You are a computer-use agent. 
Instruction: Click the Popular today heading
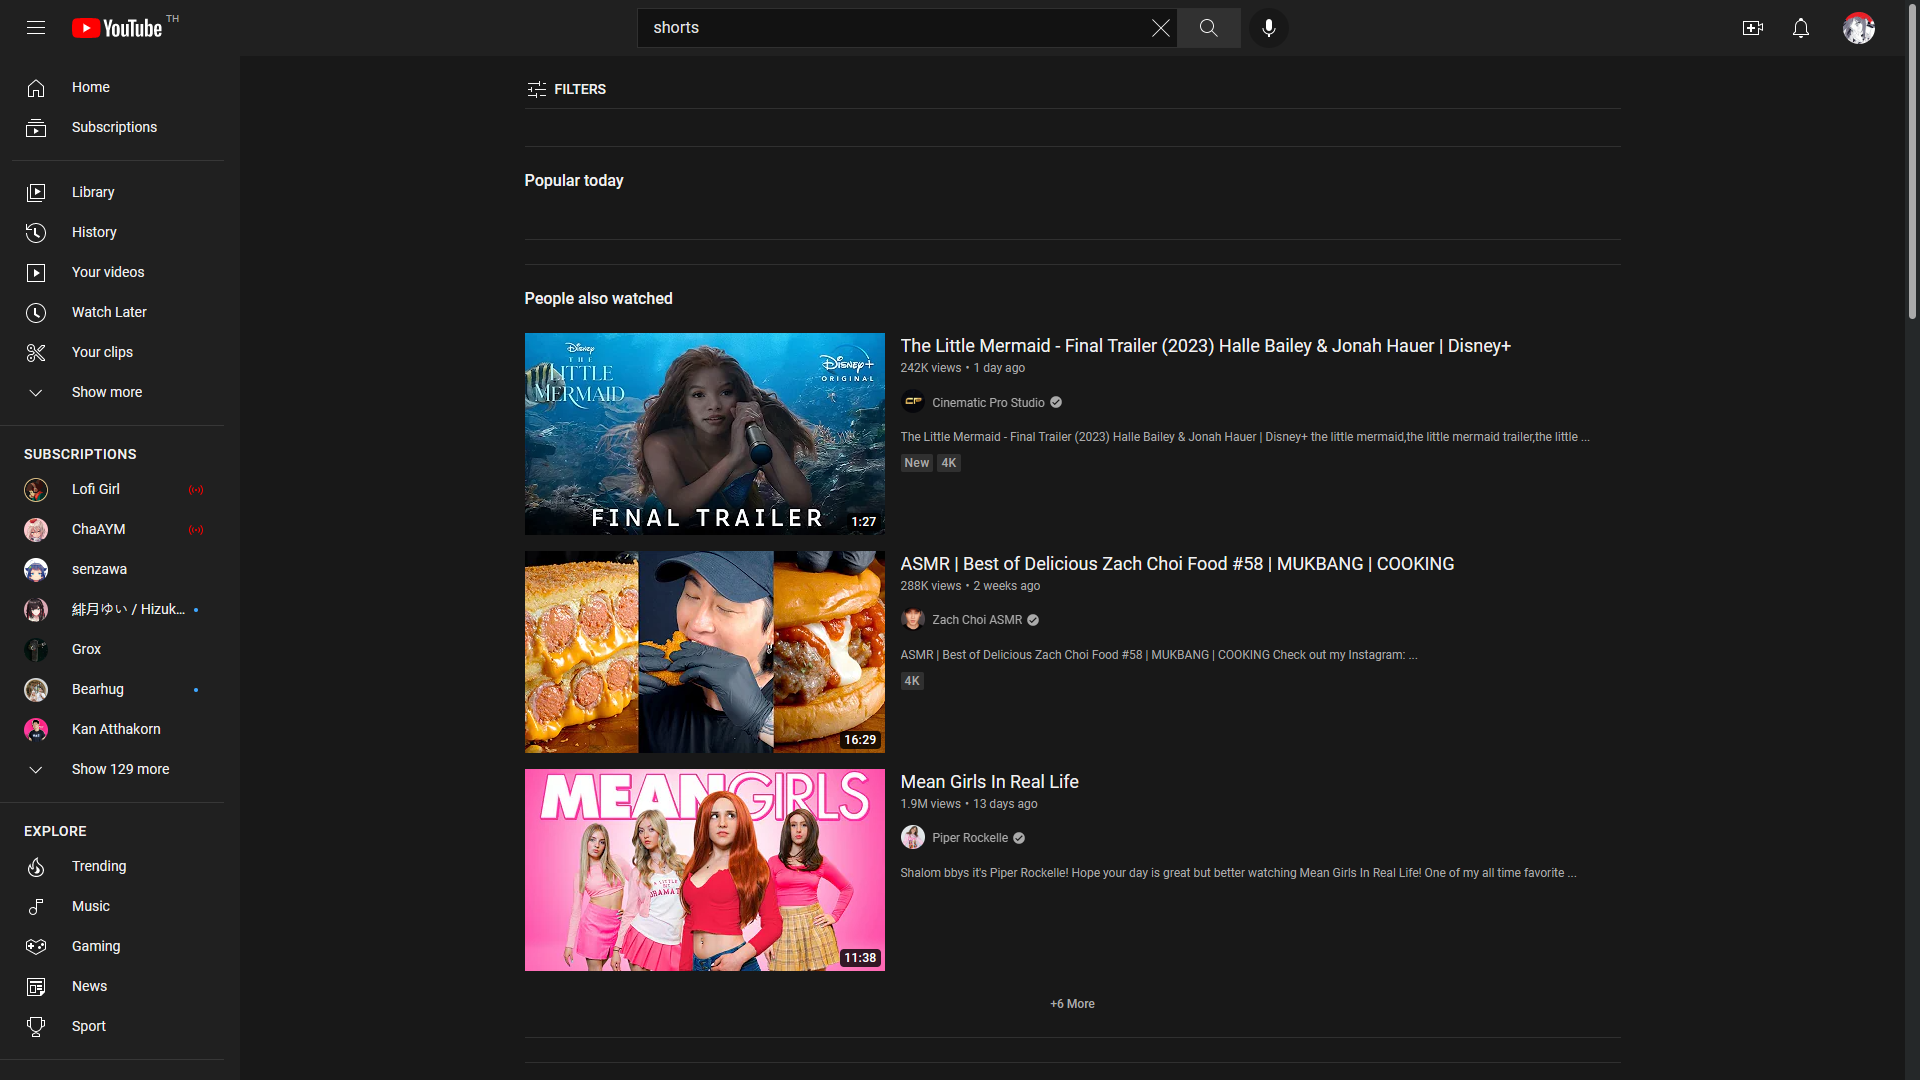click(x=574, y=181)
